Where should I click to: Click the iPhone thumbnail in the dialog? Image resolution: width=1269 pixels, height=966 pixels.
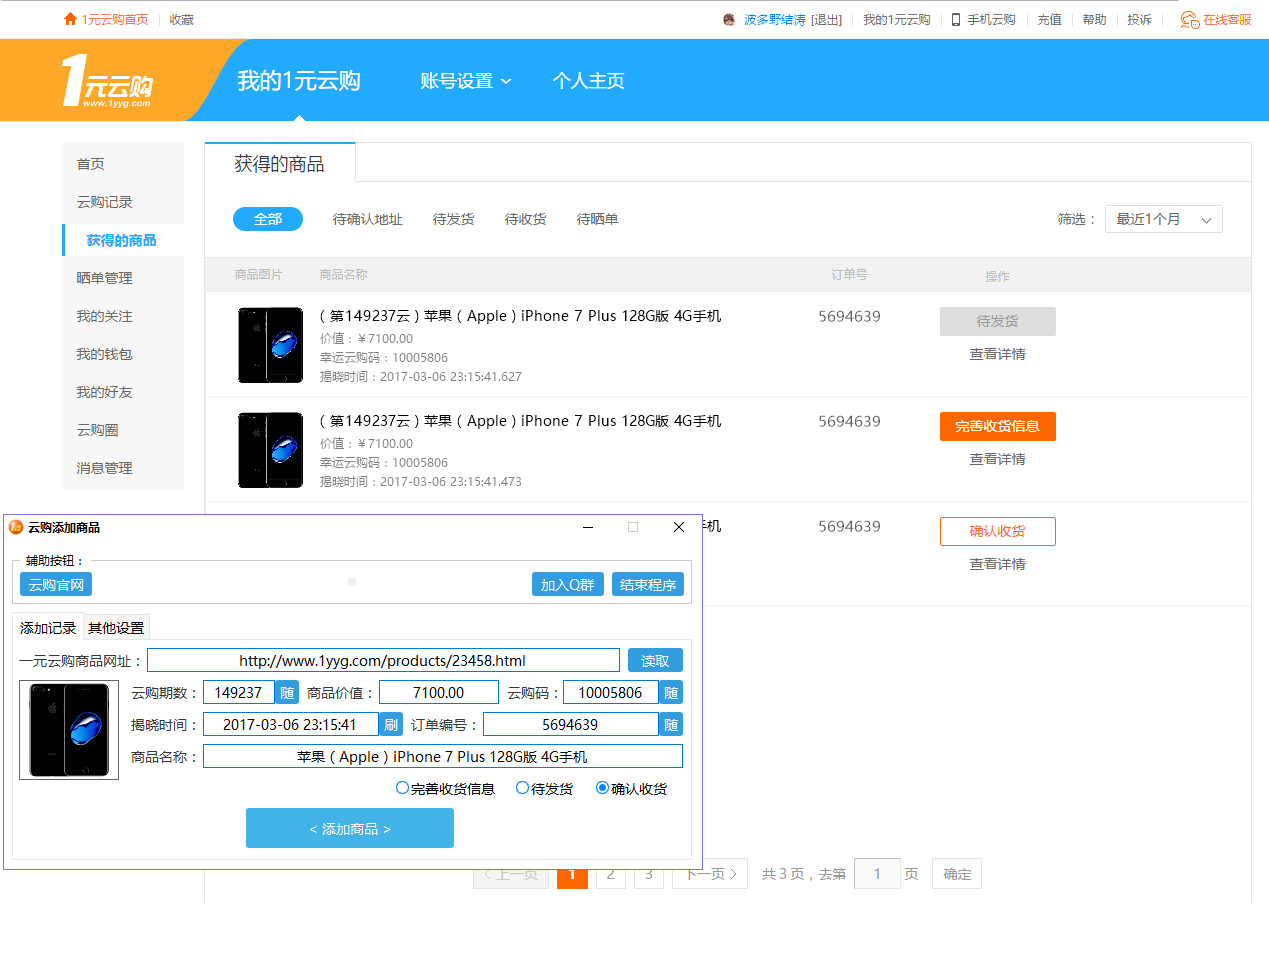pyautogui.click(x=69, y=730)
